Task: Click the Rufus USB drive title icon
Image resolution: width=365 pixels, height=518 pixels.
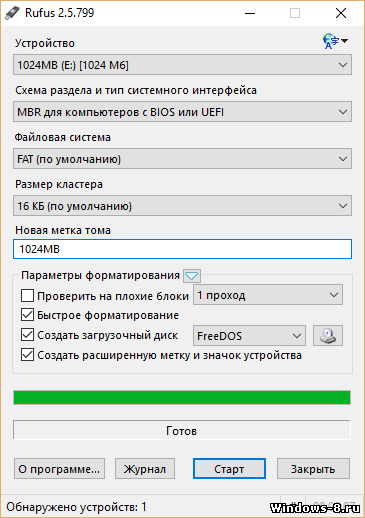Action: [x=12, y=13]
